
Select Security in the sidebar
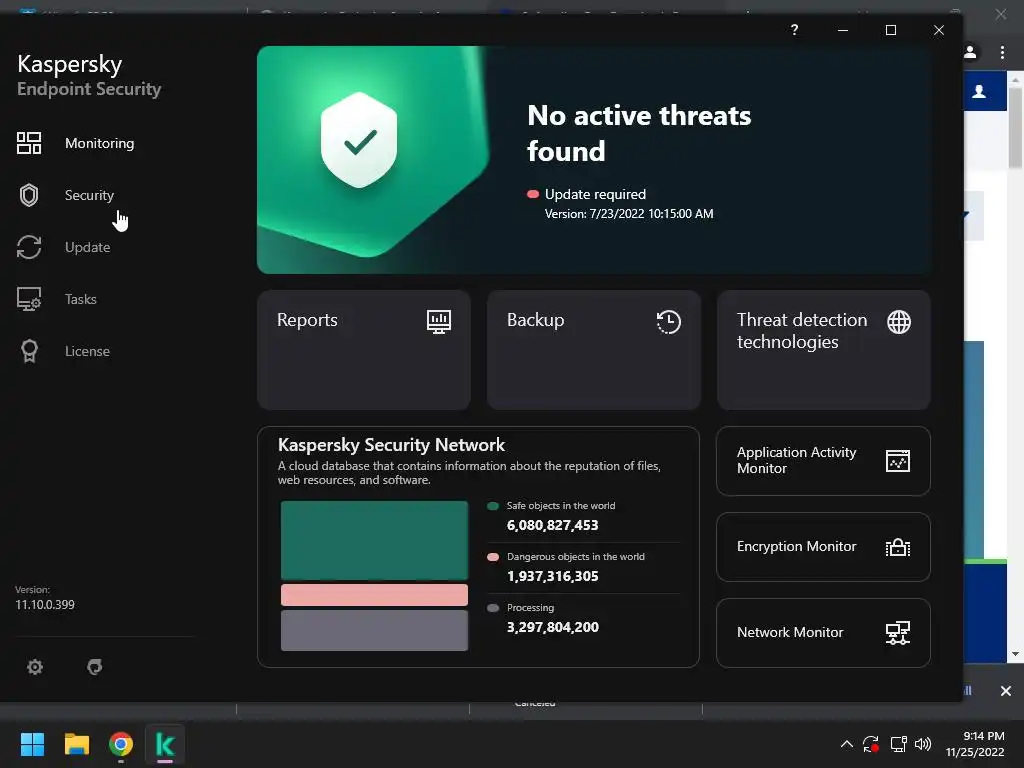89,195
